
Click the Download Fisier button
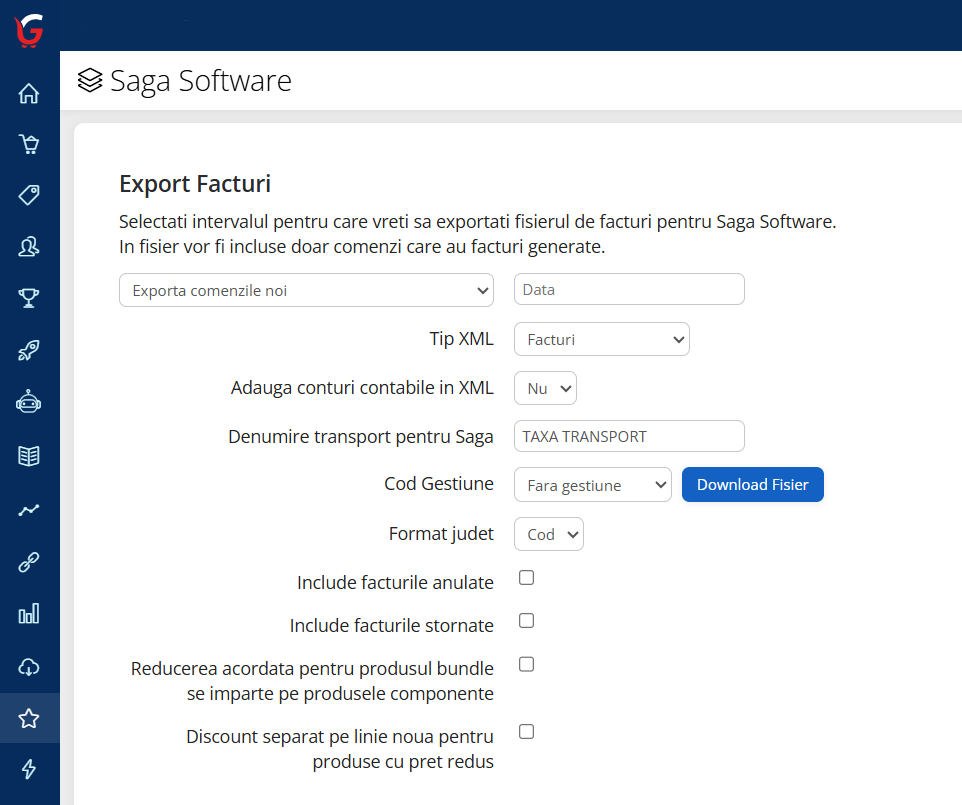(753, 485)
